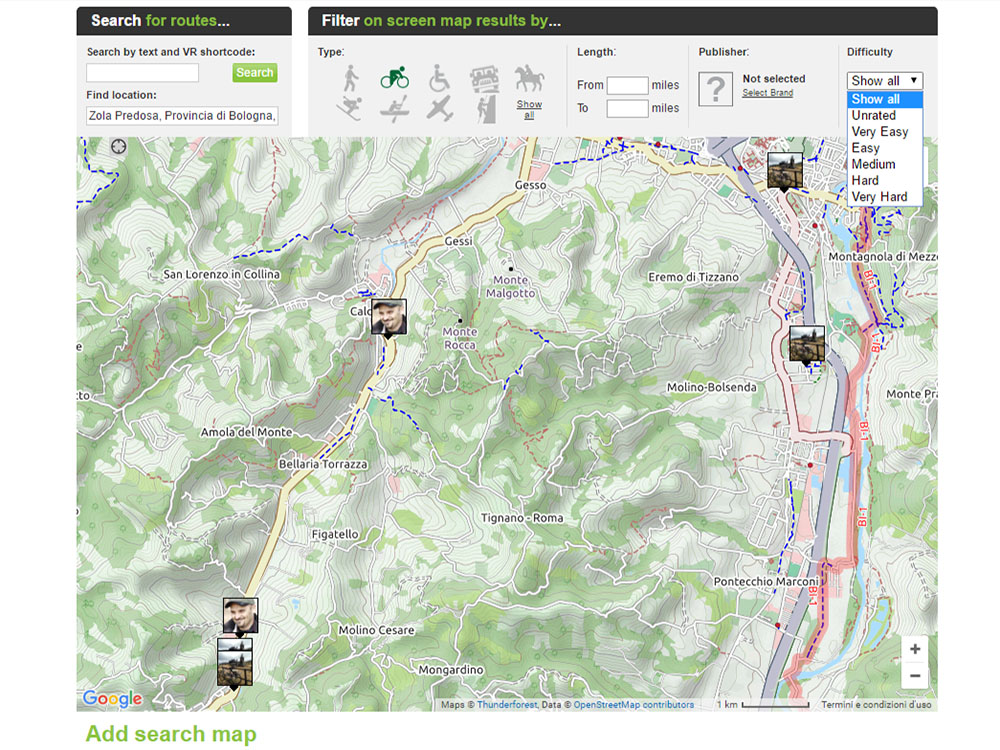
Task: Toggle the skiing route type filter
Action: pyautogui.click(x=350, y=109)
